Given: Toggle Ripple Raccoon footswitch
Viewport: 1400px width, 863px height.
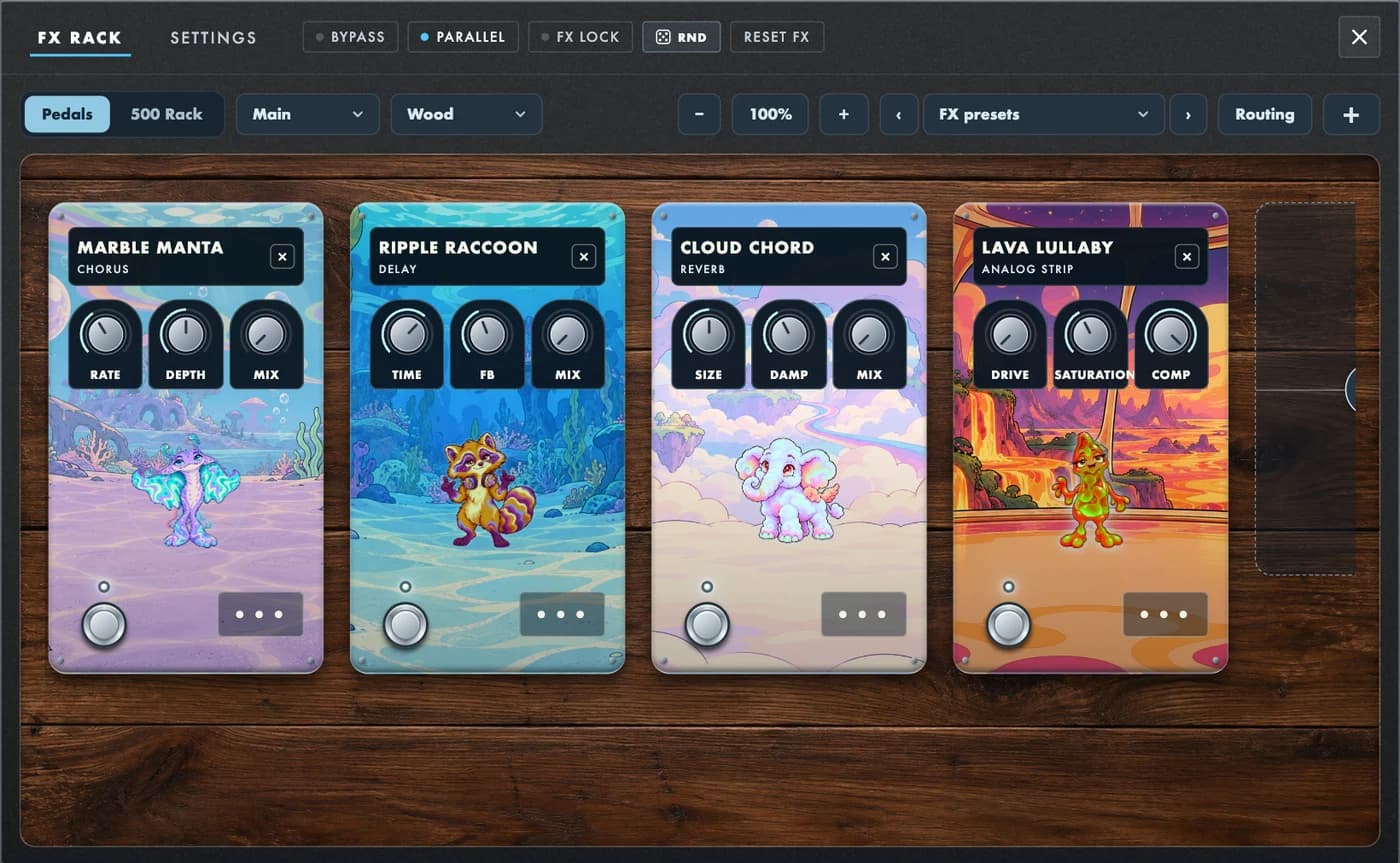Looking at the screenshot, I should click(x=405, y=625).
